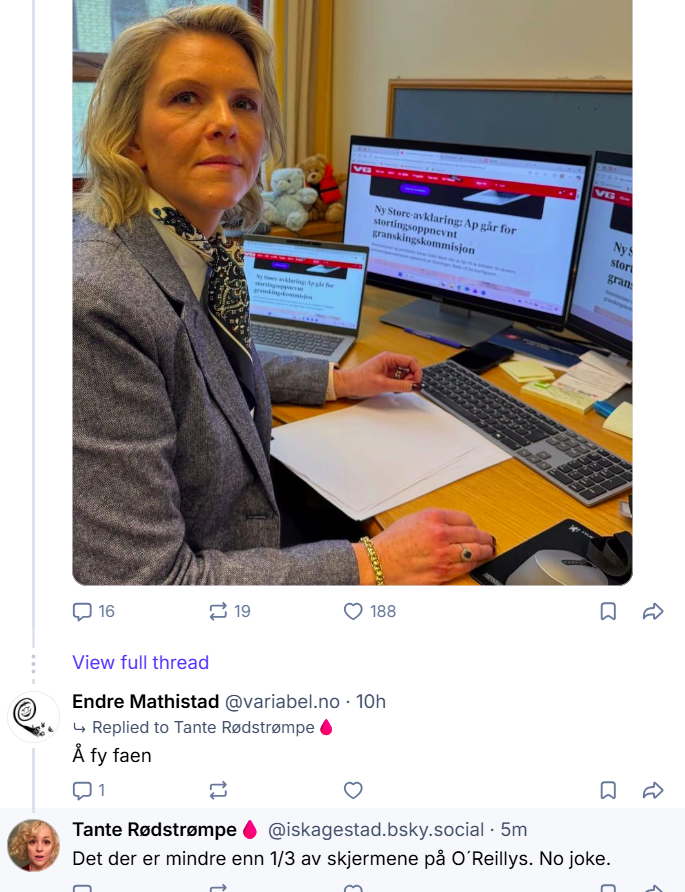Reply to Endre Mathistad's comment

point(83,790)
